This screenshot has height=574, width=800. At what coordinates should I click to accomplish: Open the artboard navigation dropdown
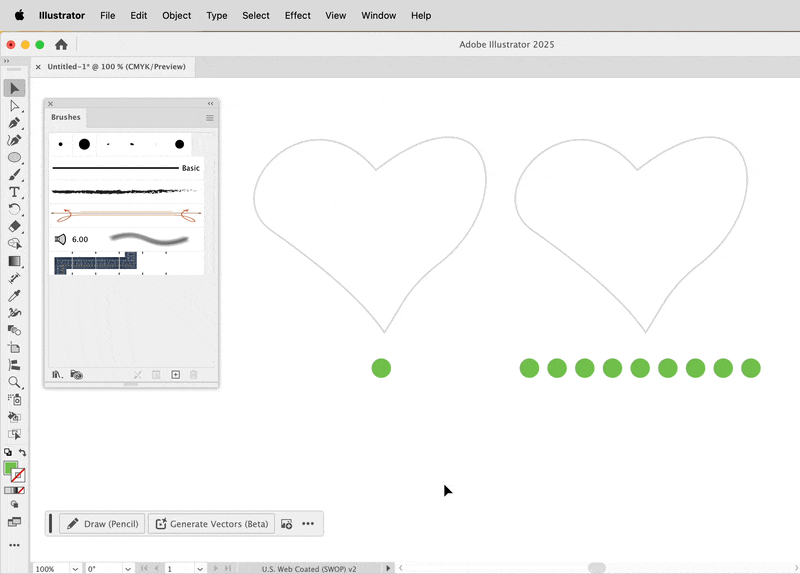pyautogui.click(x=200, y=568)
